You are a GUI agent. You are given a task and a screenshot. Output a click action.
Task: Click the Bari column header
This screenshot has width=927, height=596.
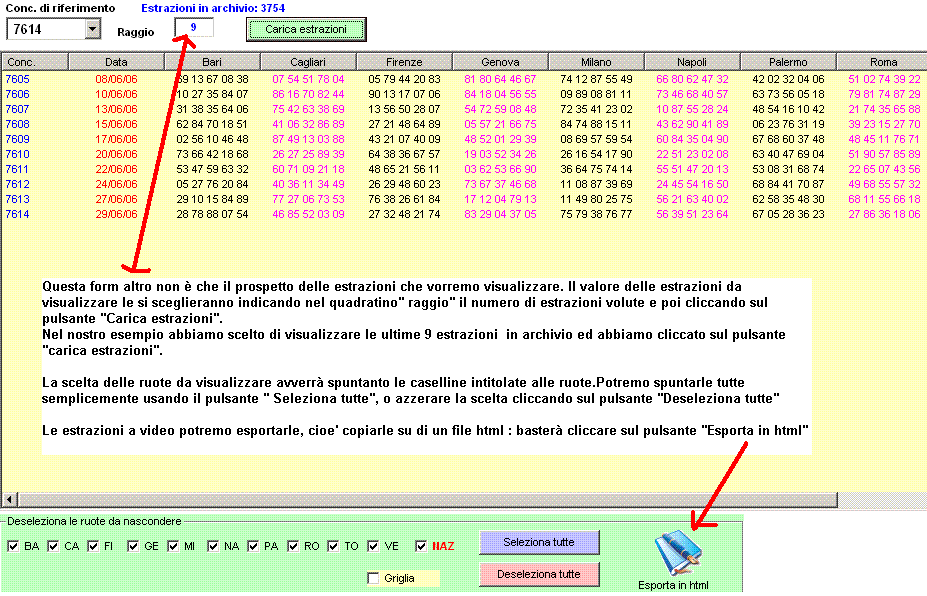[x=211, y=62]
